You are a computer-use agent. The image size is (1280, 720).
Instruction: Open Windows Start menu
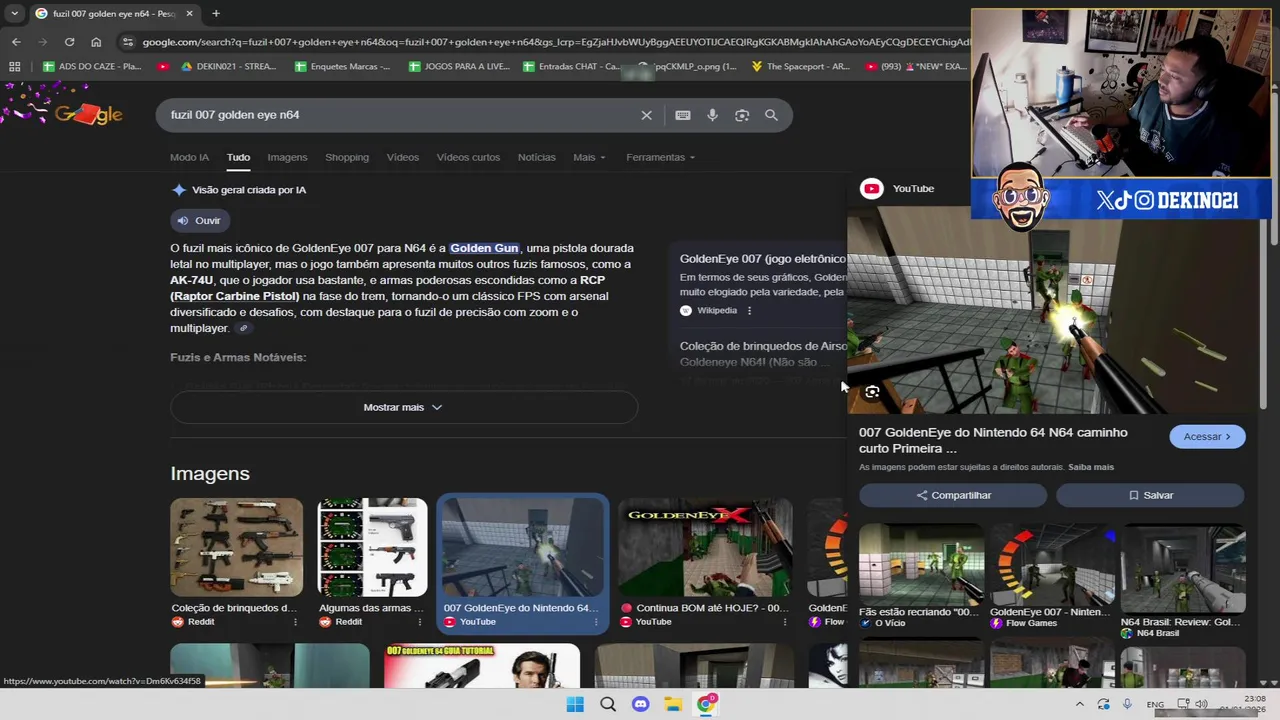(575, 704)
